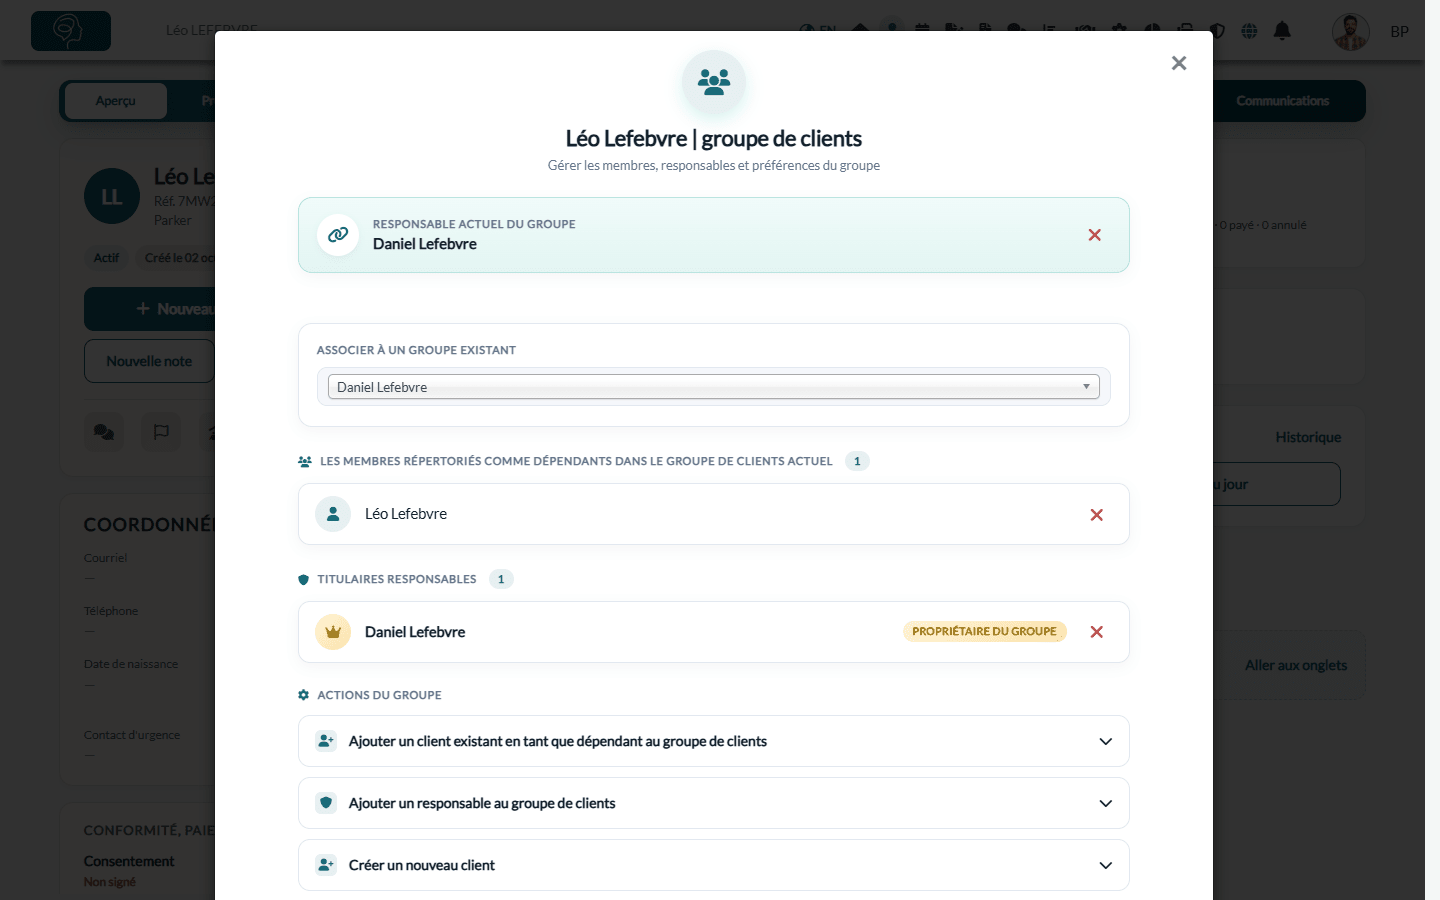Expand 'Ajouter un responsable au groupe de clients'
Viewport: 1440px width, 900px height.
(714, 803)
